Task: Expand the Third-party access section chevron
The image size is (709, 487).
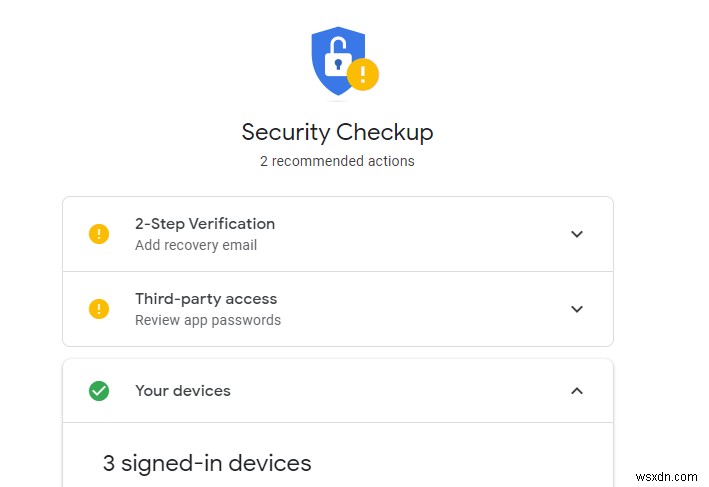Action: click(x=576, y=309)
